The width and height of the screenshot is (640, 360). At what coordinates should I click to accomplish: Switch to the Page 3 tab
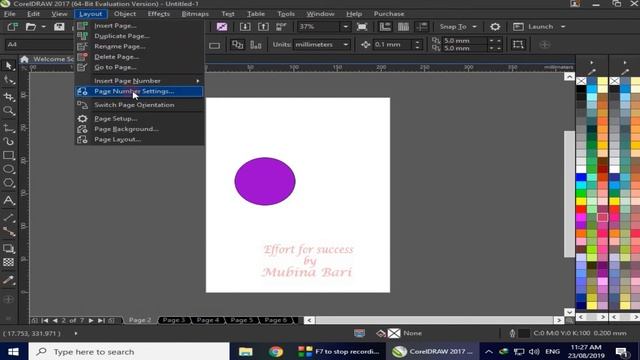pyautogui.click(x=174, y=320)
